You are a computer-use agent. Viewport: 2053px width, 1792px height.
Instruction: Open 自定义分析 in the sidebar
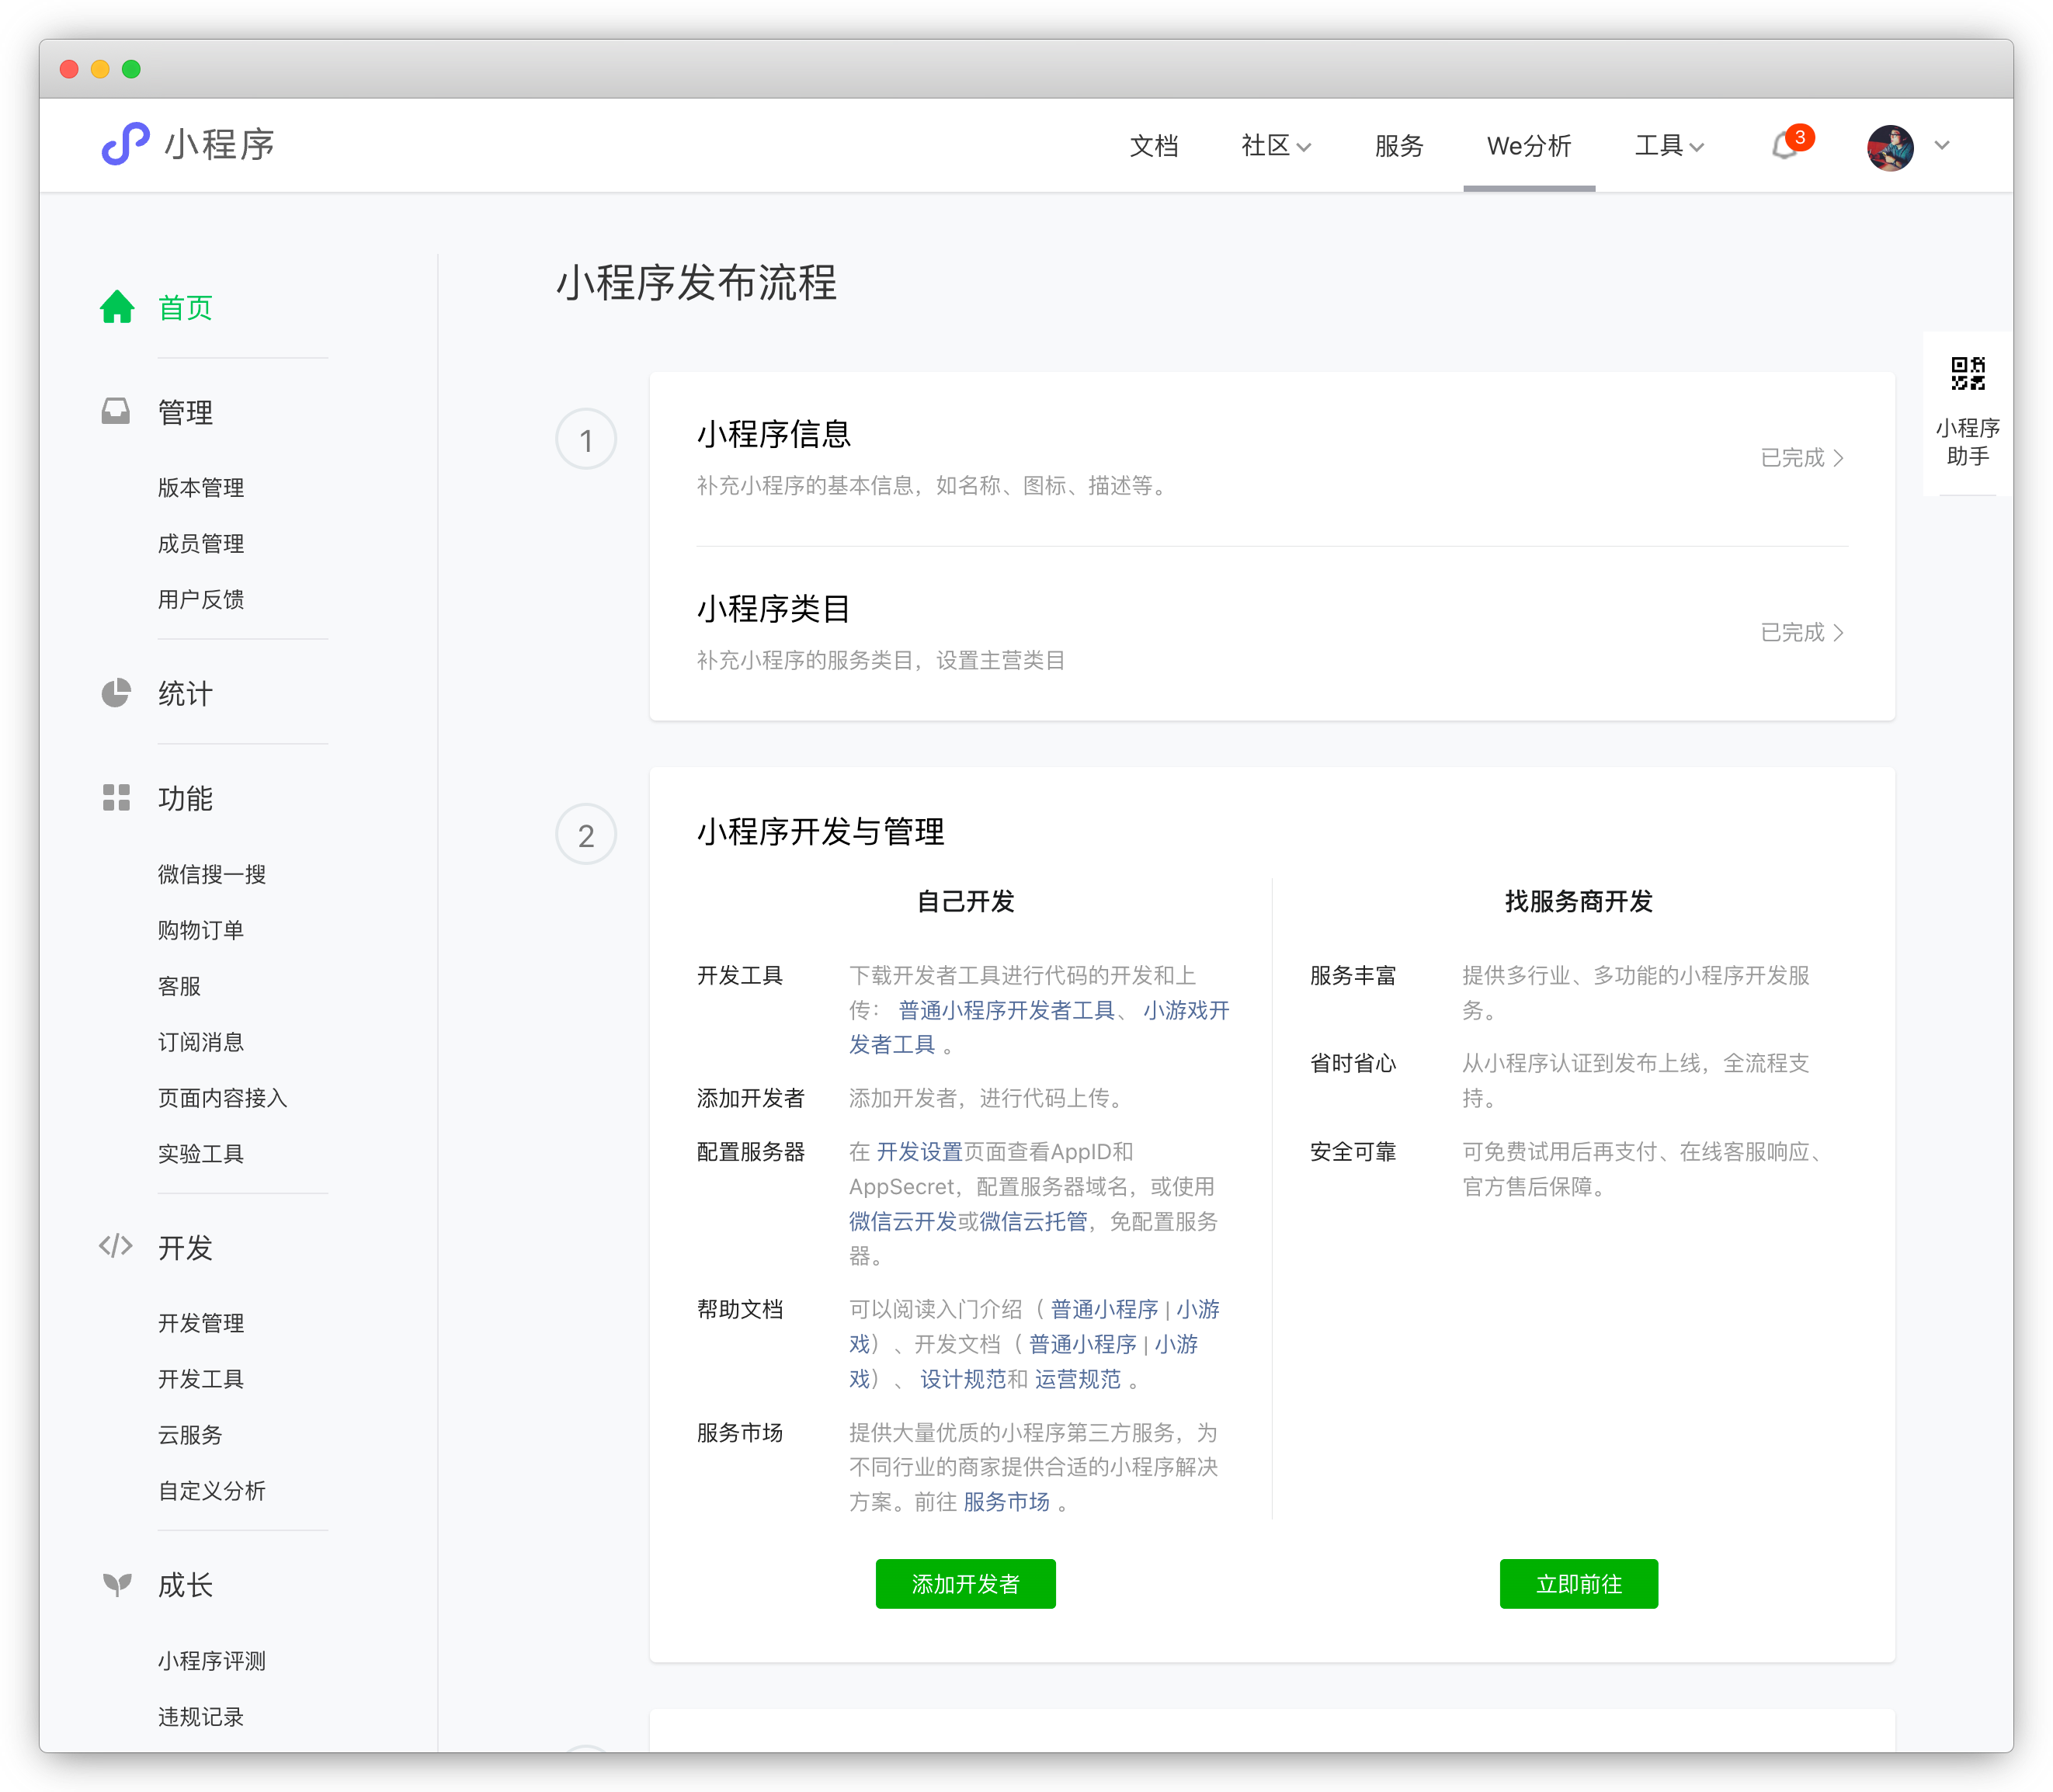[212, 1491]
